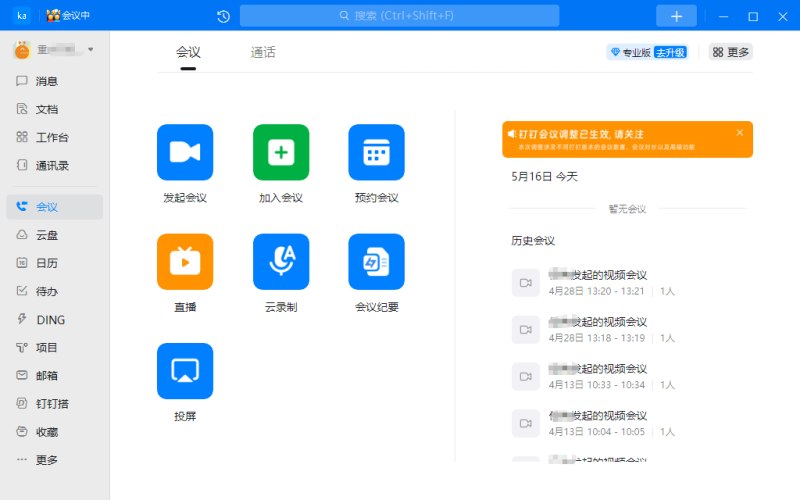Viewport: 800px width, 500px height.
Task: Open DING in the sidebar
Action: click(x=55, y=320)
